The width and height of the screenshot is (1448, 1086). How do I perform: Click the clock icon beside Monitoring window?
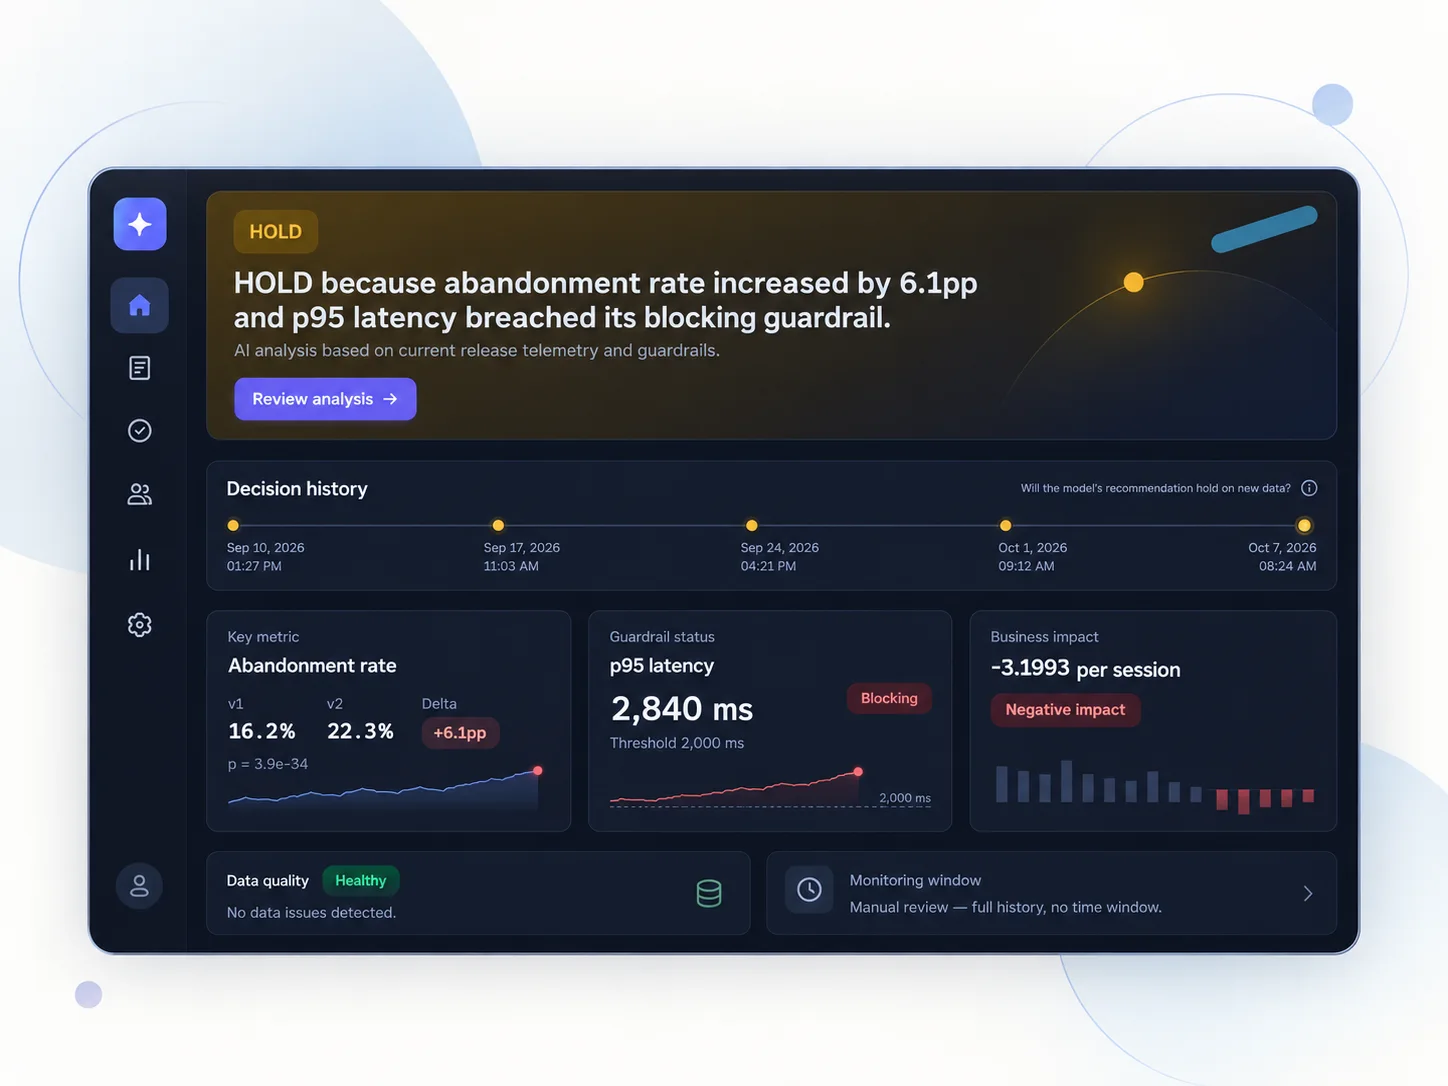point(809,889)
